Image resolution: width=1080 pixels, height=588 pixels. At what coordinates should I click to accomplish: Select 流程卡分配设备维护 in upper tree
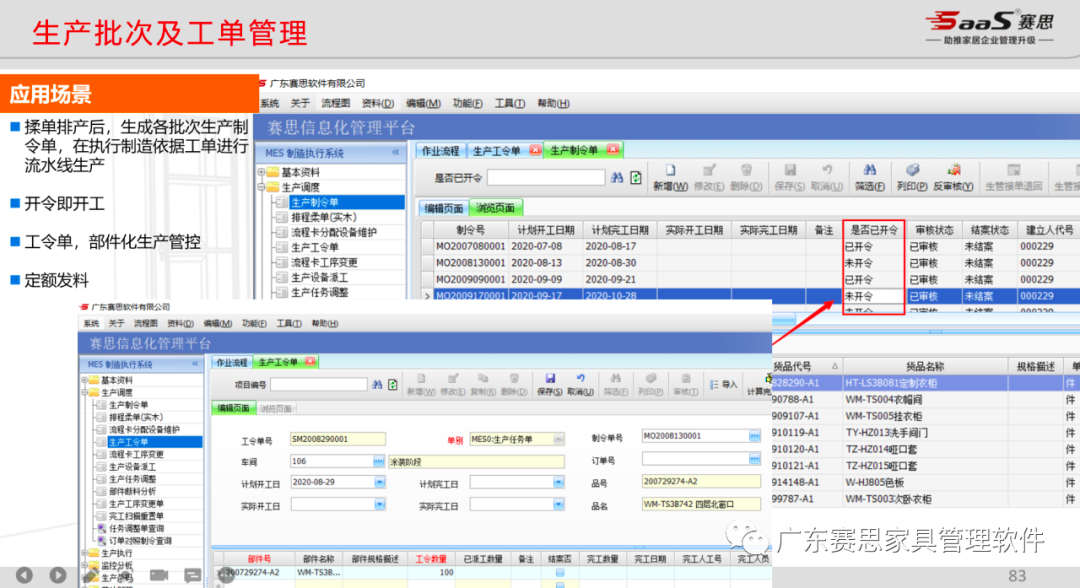click(333, 233)
